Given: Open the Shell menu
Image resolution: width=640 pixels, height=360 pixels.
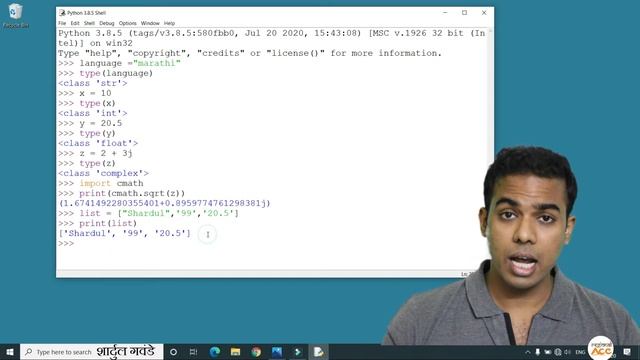Looking at the screenshot, I should [89, 23].
